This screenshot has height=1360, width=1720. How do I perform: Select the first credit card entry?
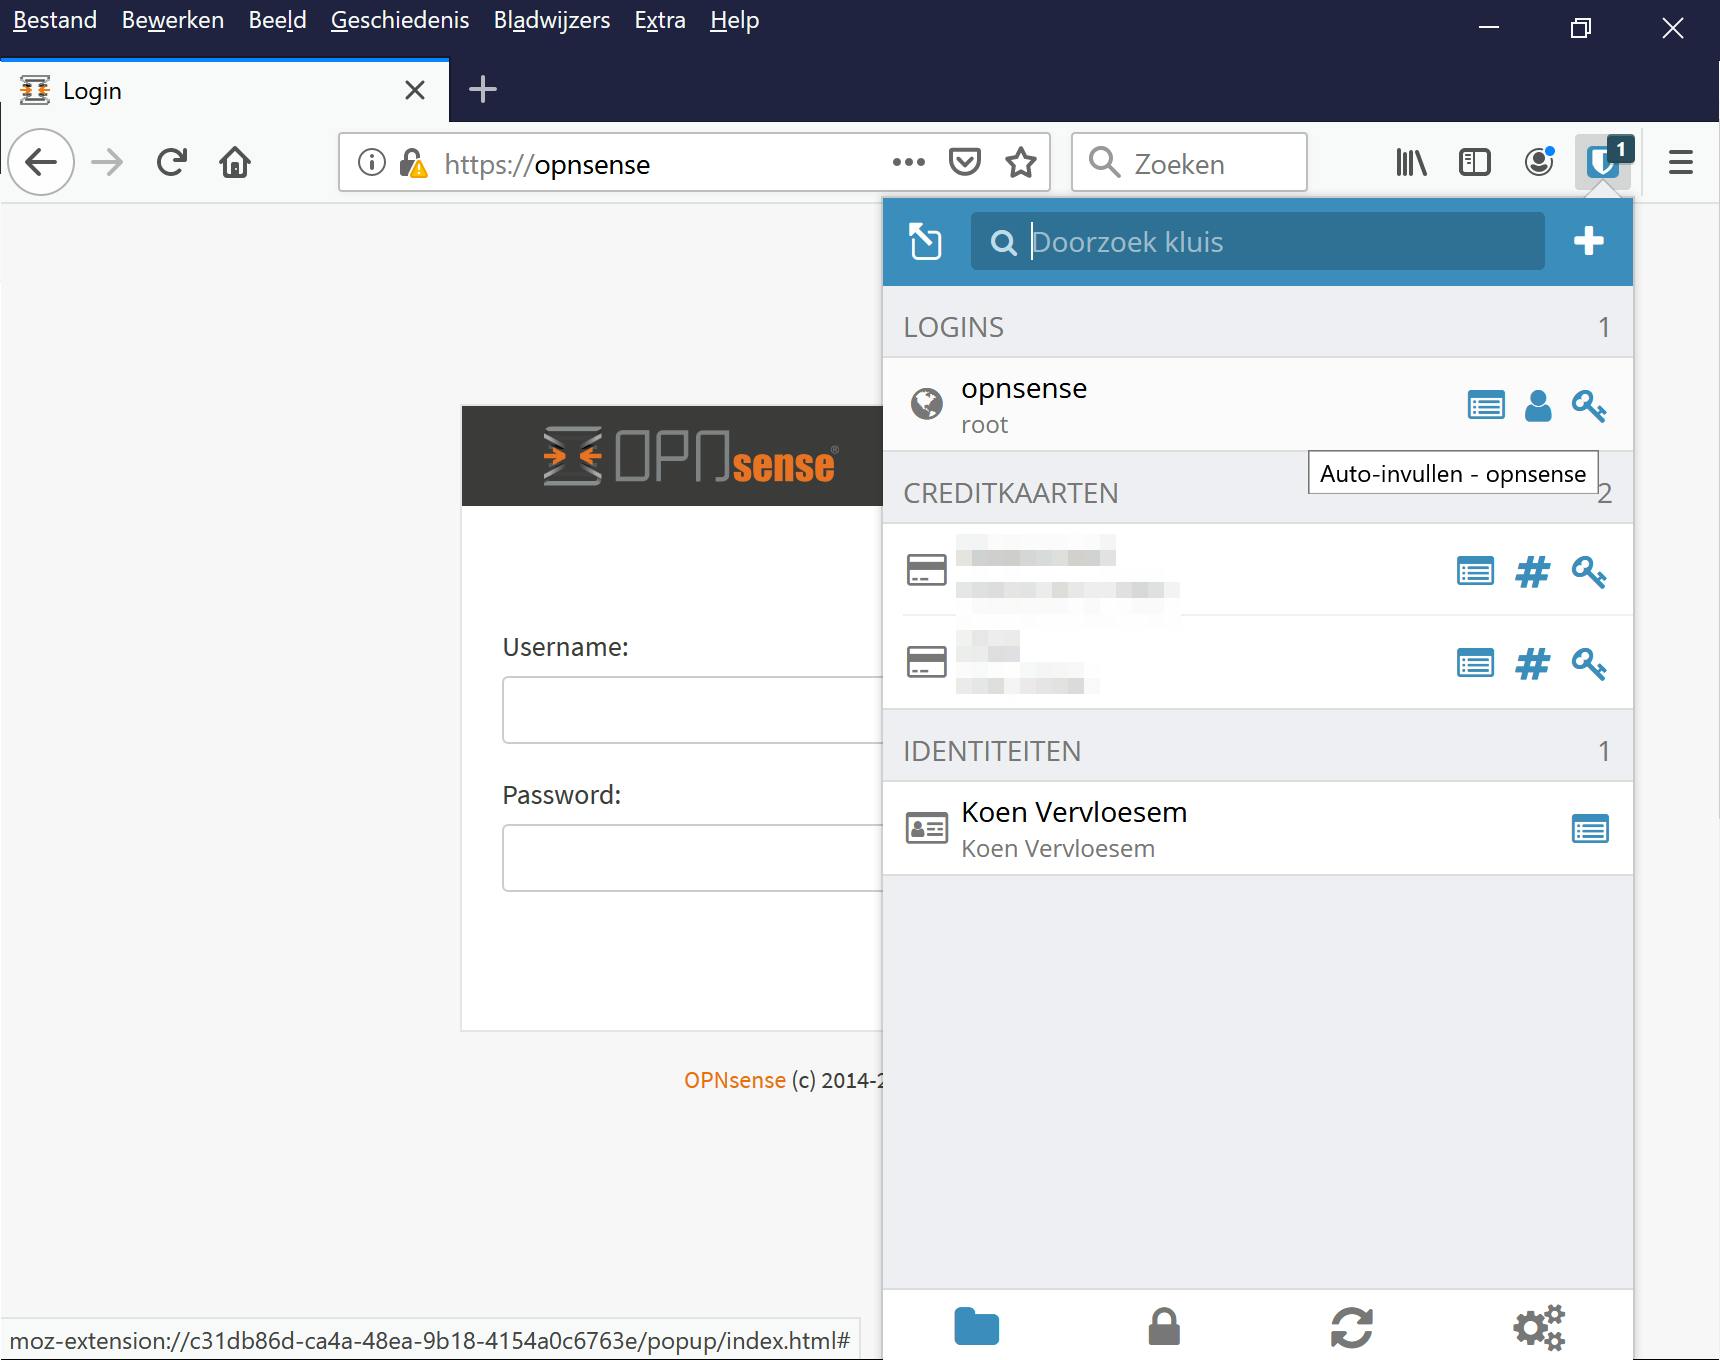(1170, 570)
